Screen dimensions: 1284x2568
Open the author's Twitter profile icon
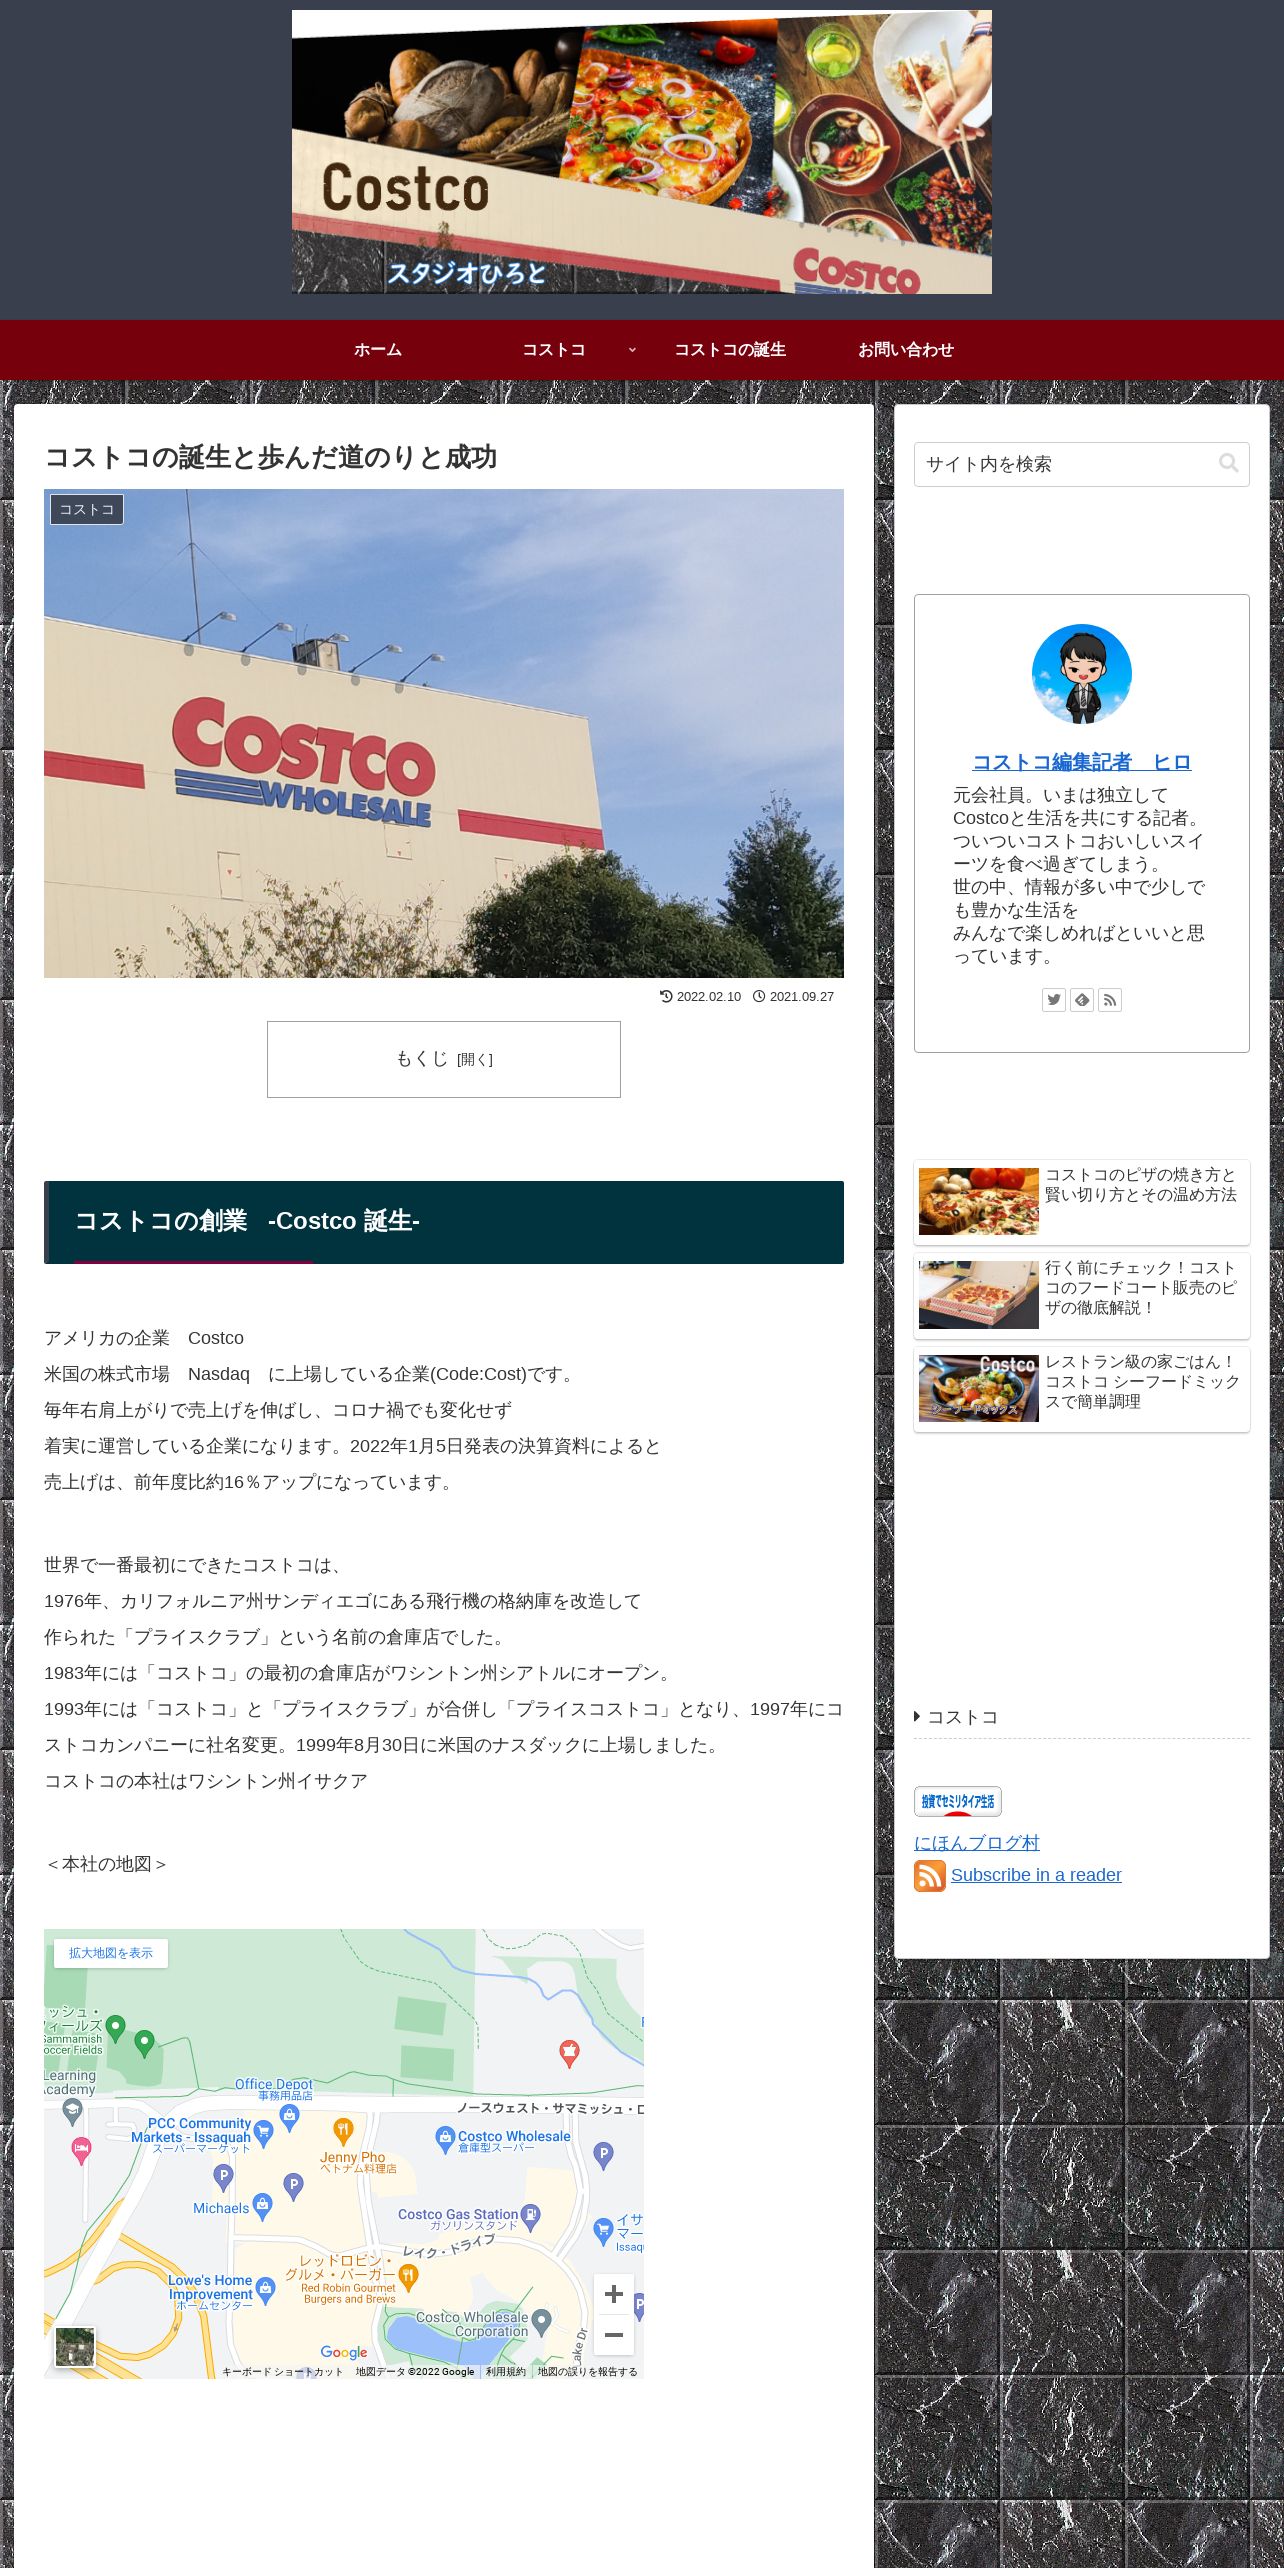click(x=1054, y=1000)
